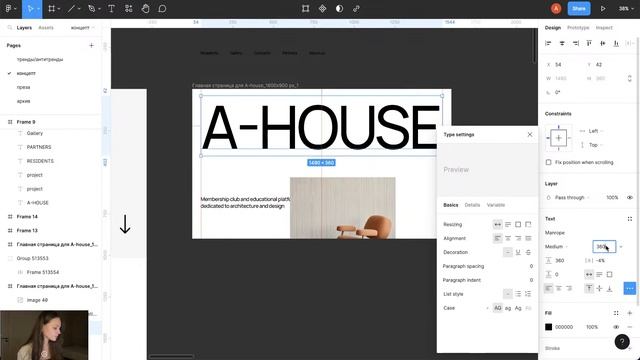Align bottom icon in Design panel
The height and width of the screenshot is (360, 640).
[616, 43]
